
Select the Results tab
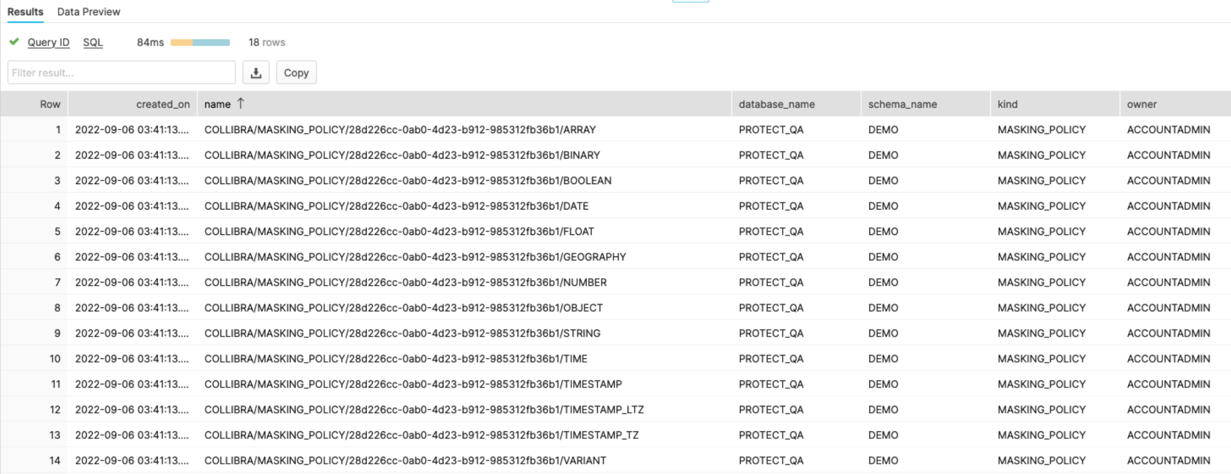(25, 12)
